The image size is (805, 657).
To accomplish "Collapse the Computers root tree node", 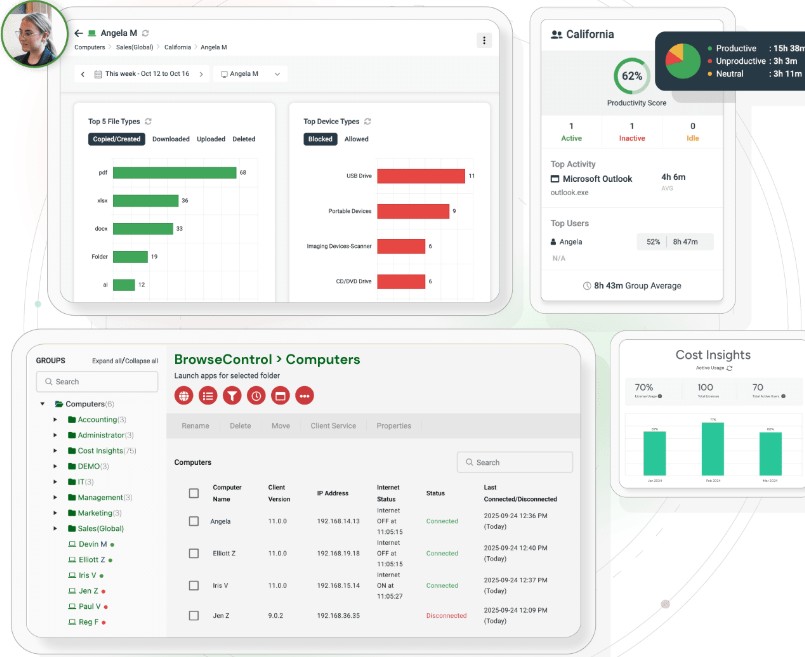I will [x=43, y=404].
